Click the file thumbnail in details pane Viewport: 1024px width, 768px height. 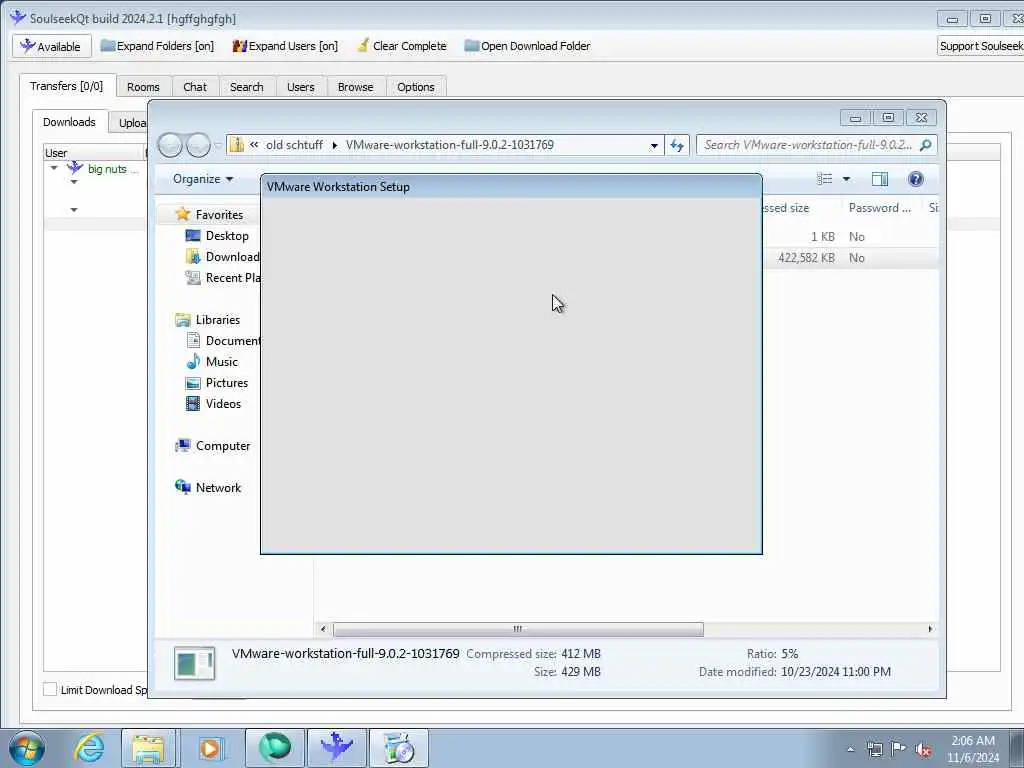195,663
